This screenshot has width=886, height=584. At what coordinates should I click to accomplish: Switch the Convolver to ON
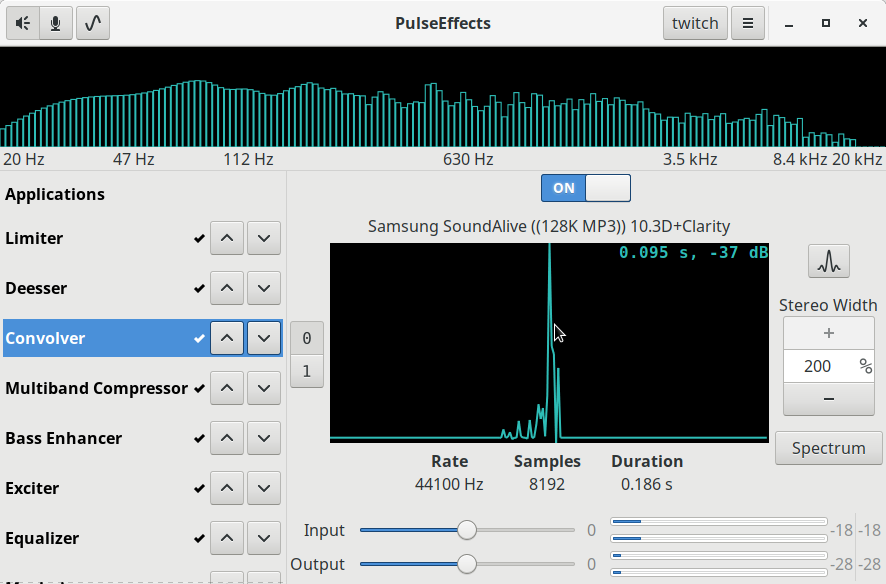[x=585, y=188]
